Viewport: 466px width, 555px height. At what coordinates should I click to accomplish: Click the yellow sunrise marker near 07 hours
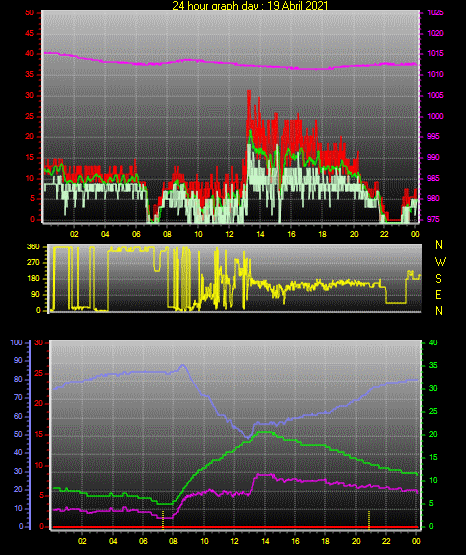[x=163, y=520]
